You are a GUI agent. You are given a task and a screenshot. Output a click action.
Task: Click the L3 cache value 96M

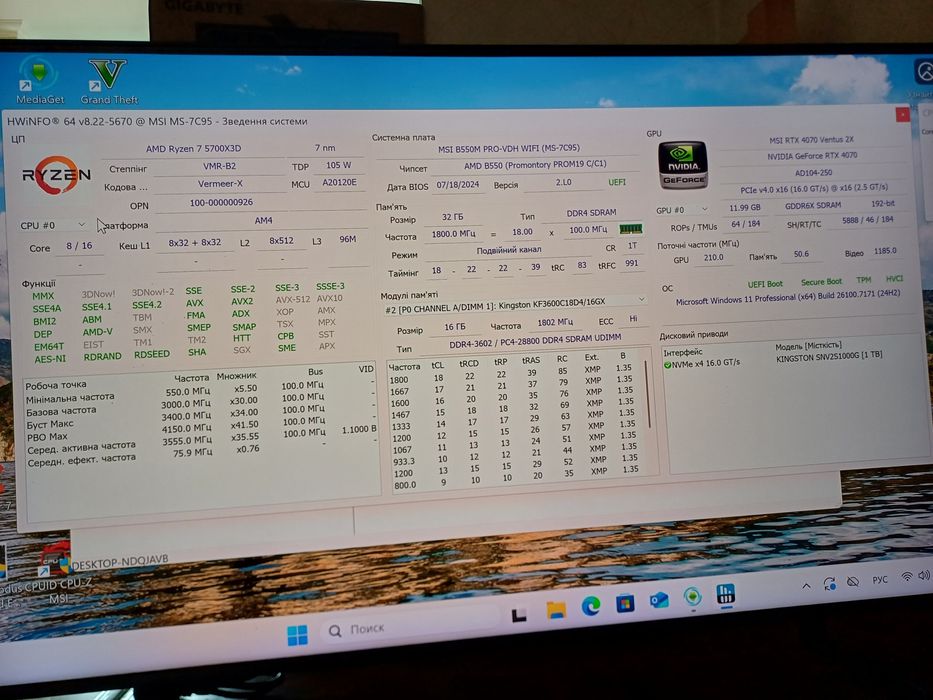point(347,239)
